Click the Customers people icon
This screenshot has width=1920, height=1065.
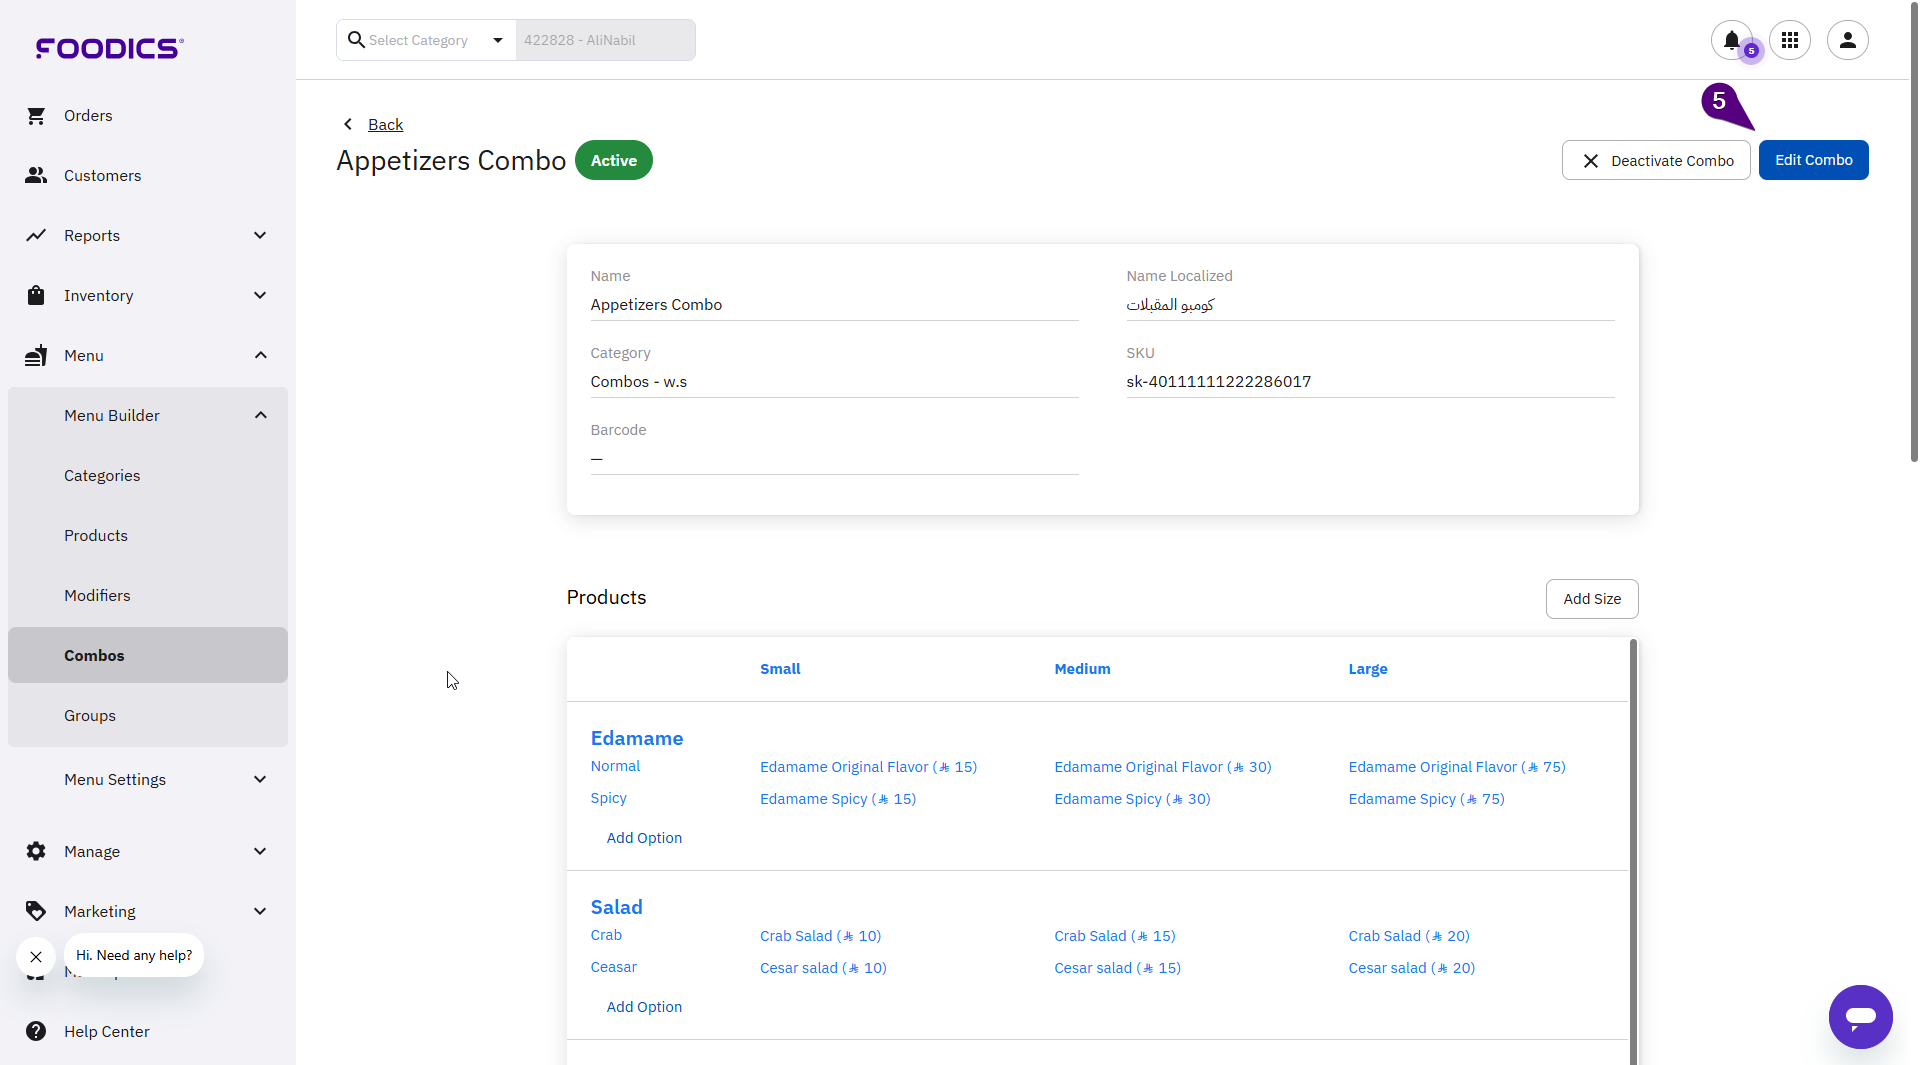(x=36, y=176)
